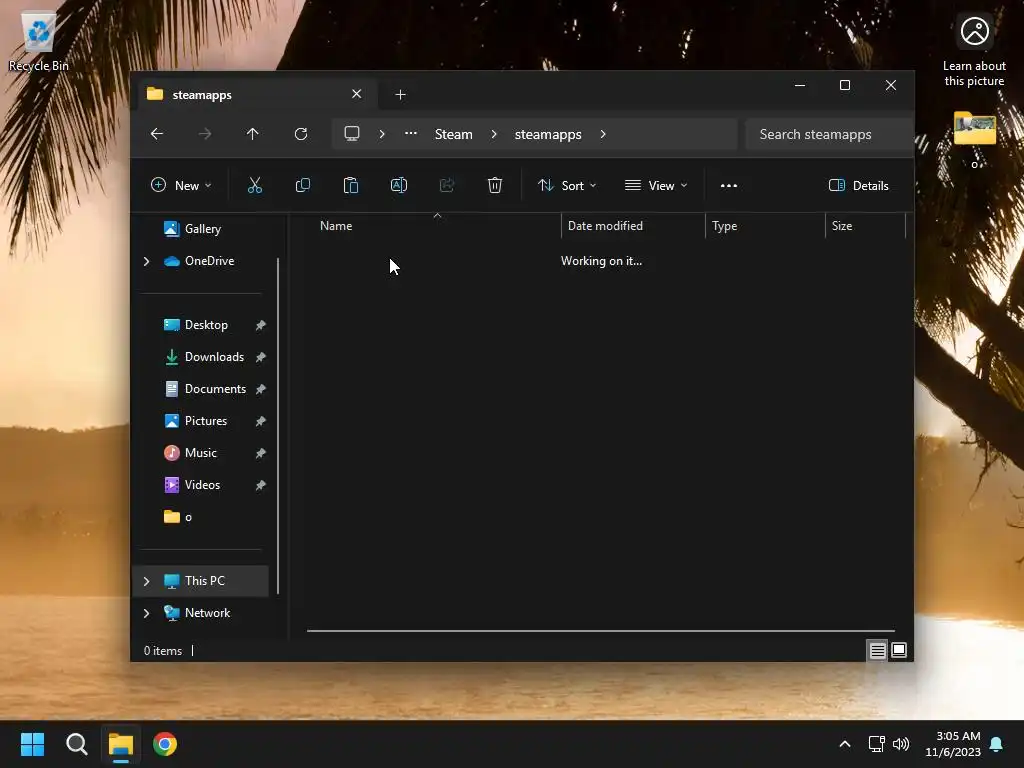The image size is (1024, 768).
Task: Click chevron after Steam breadcrumb
Action: tap(494, 134)
